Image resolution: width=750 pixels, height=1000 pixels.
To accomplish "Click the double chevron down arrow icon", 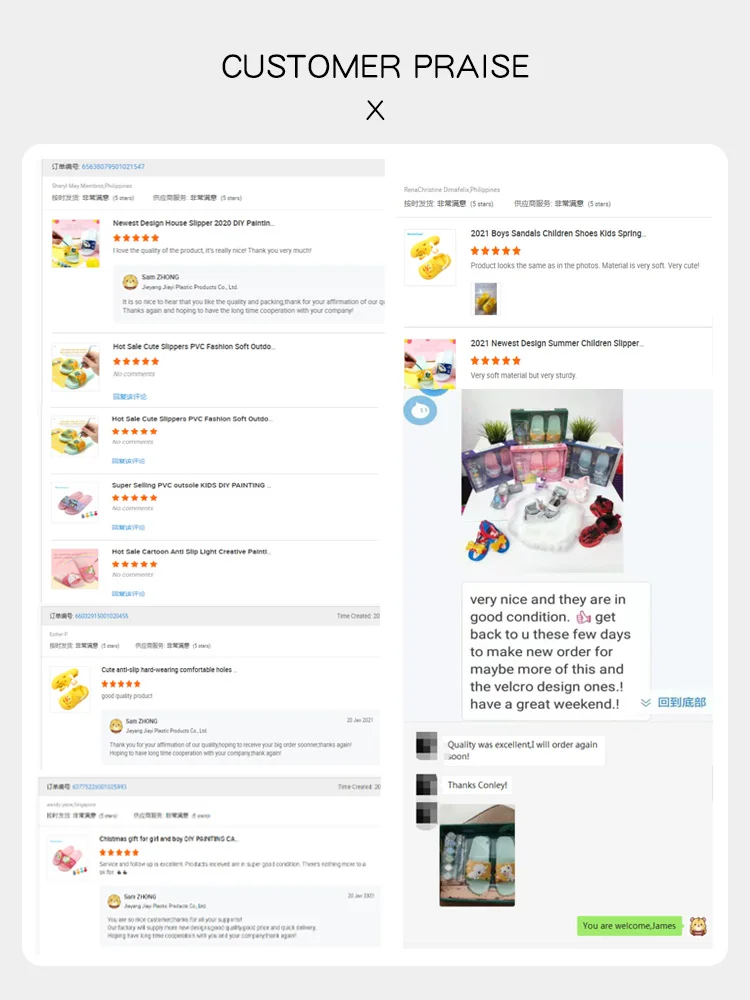I will (x=646, y=702).
